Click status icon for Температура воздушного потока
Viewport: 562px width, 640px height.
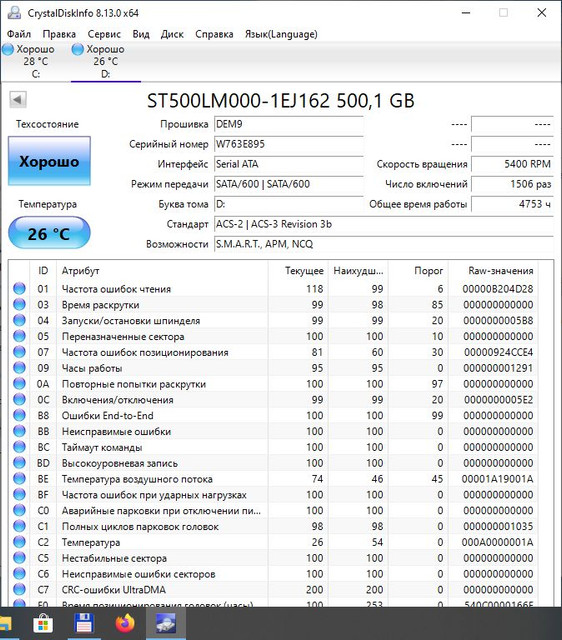19,479
